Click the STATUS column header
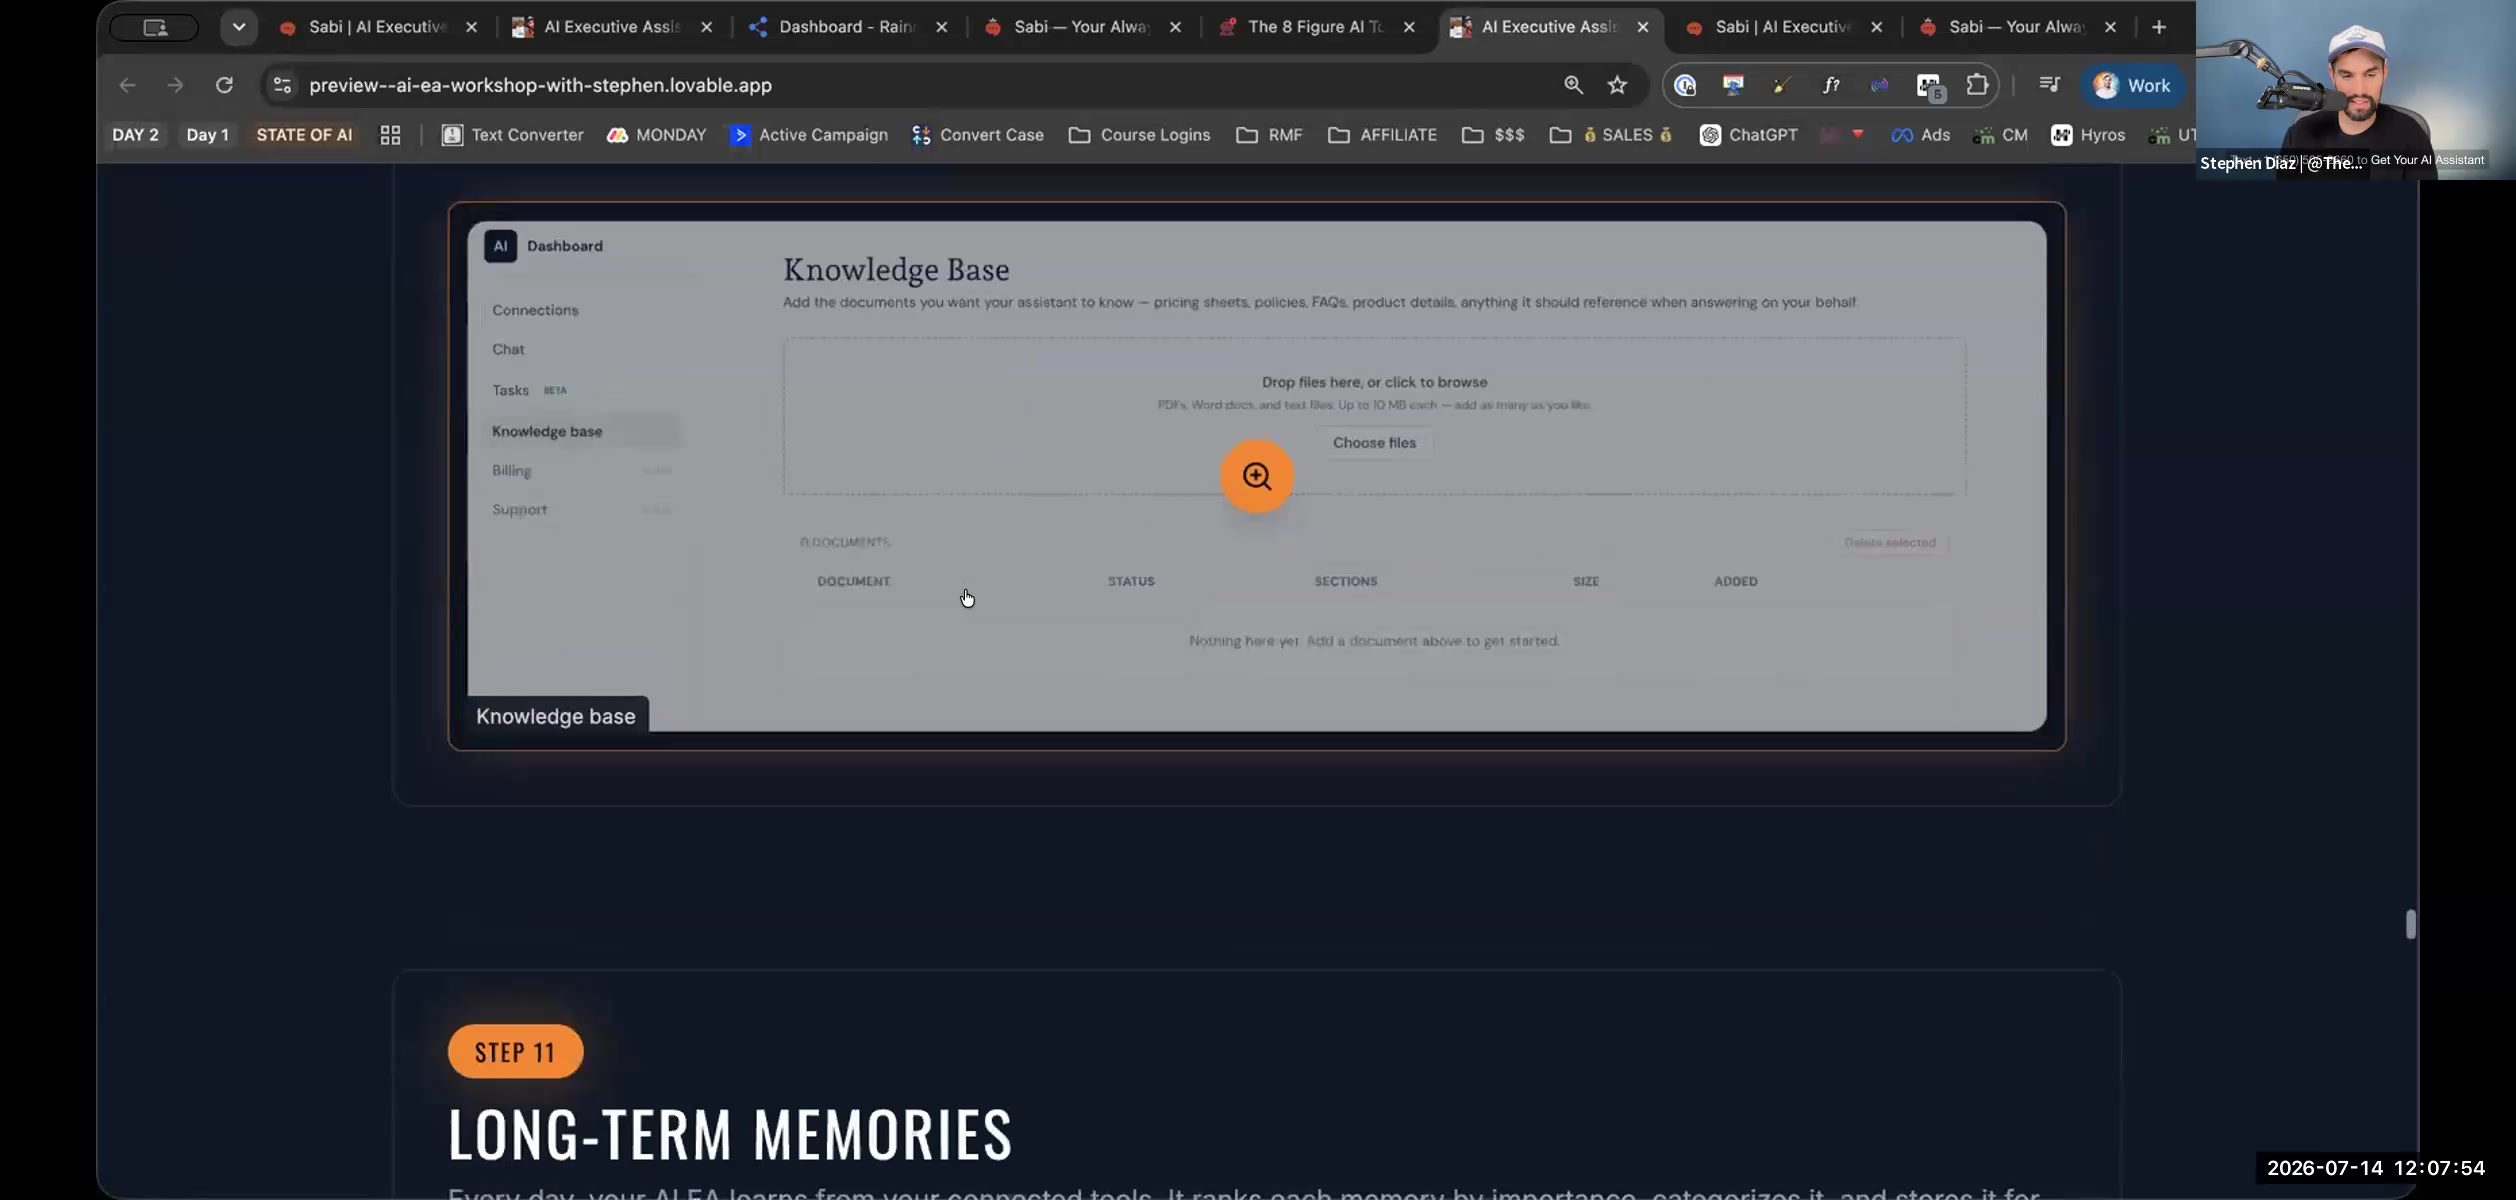 click(x=1131, y=581)
